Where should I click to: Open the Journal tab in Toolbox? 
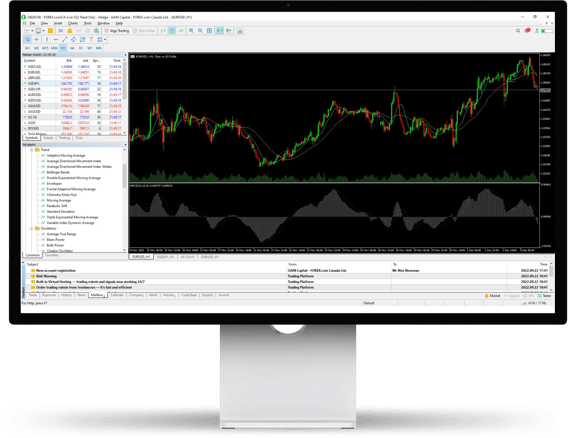point(224,295)
